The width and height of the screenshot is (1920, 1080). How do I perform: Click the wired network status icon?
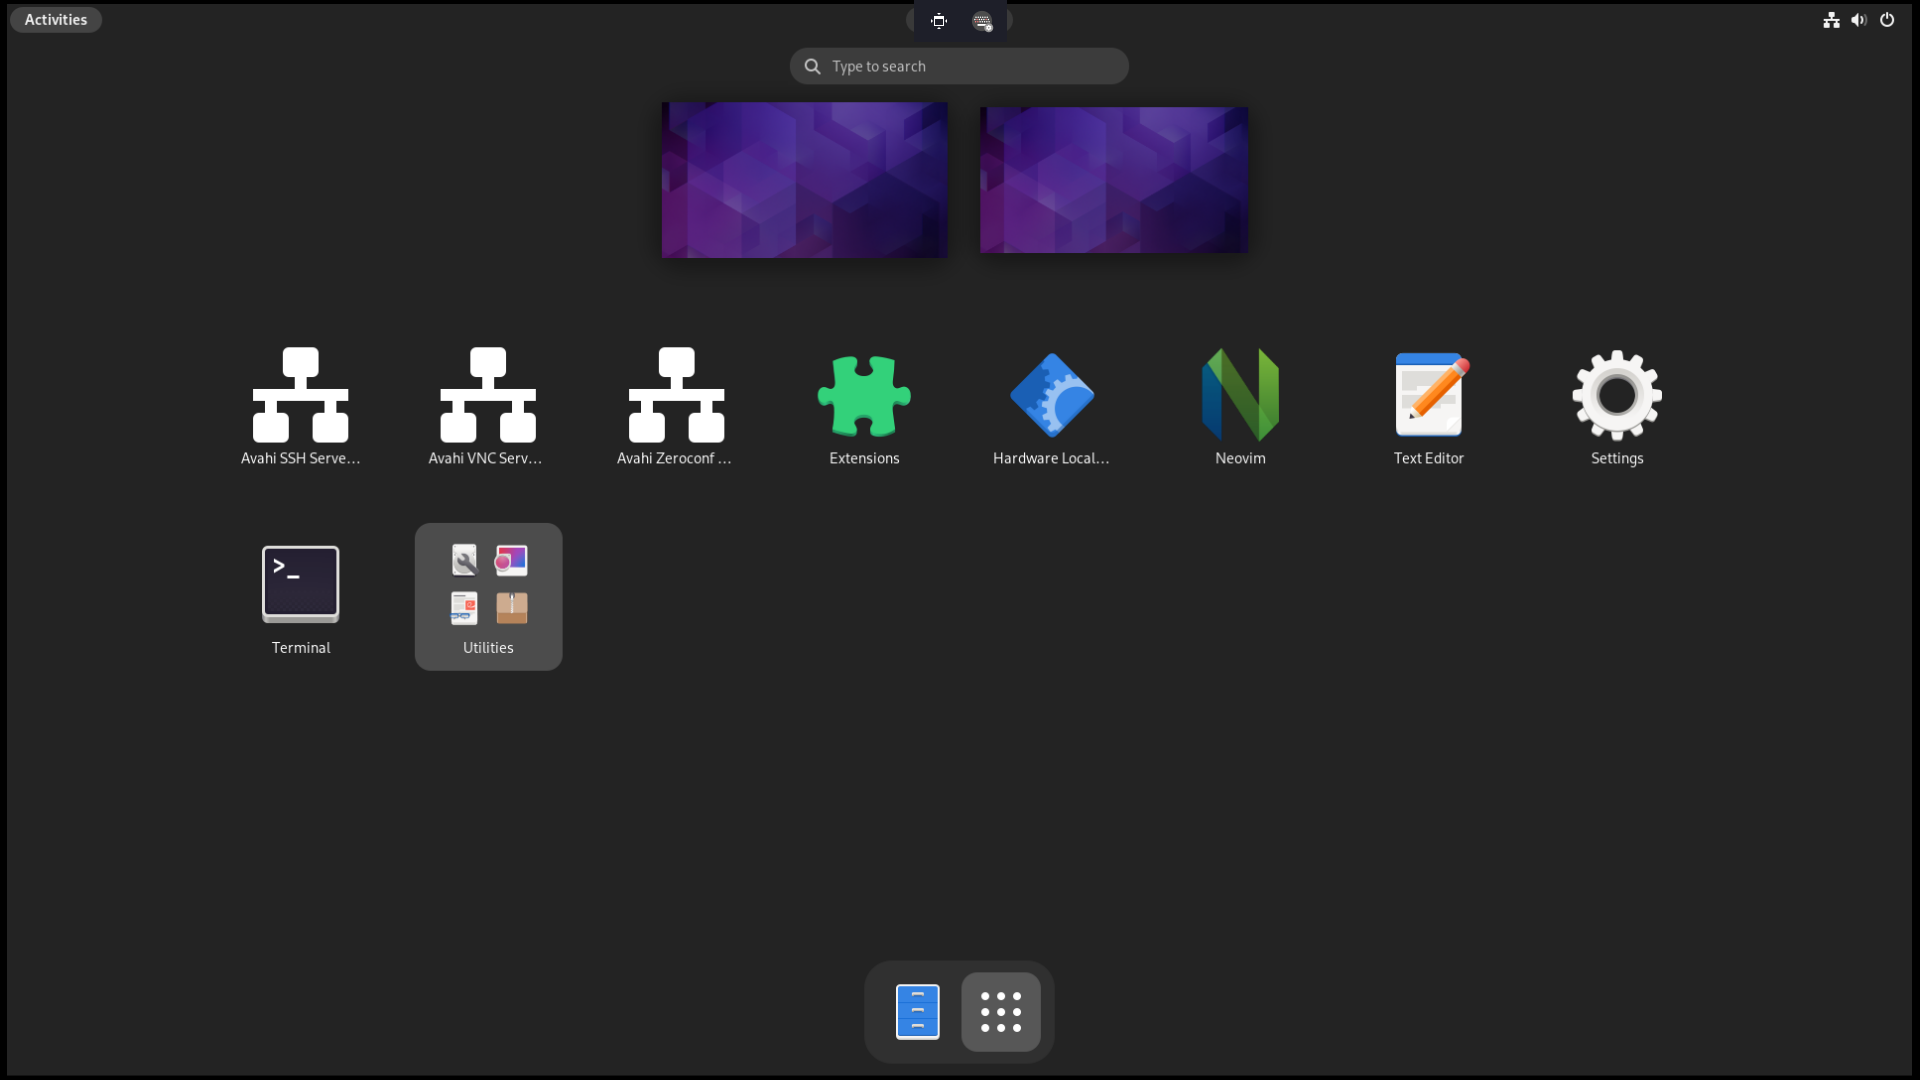click(x=1831, y=20)
